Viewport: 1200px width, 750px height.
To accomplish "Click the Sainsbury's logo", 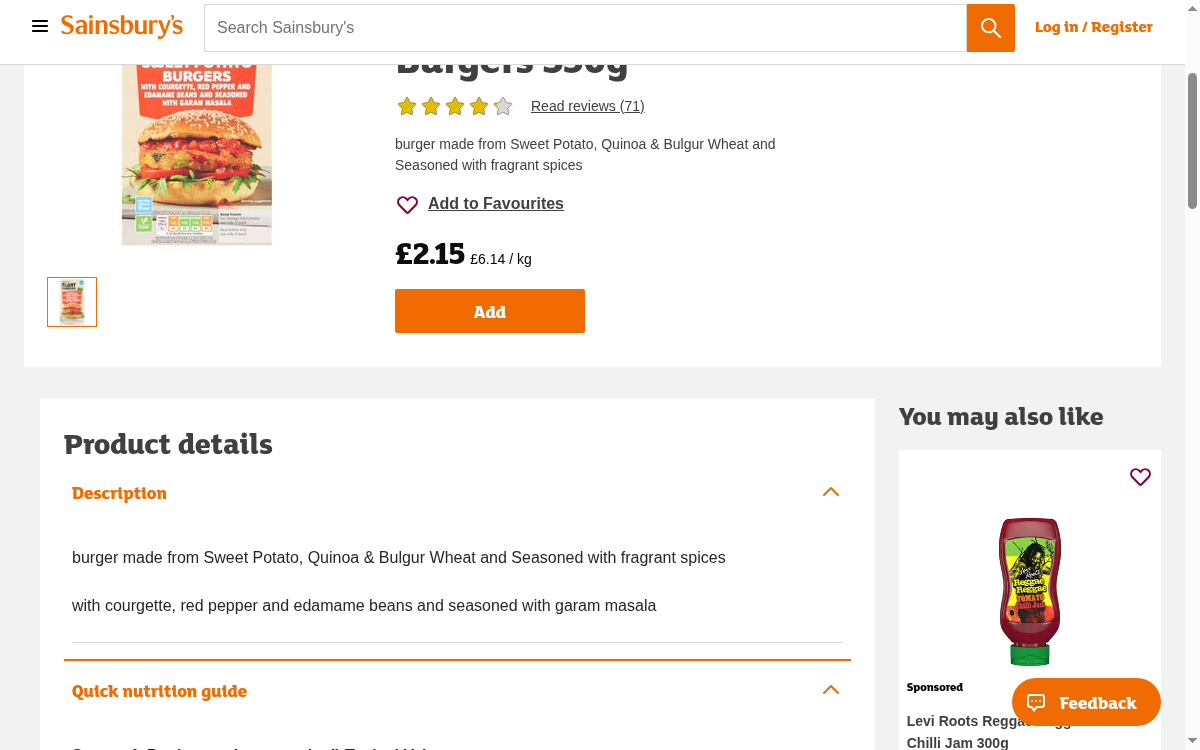I will (121, 26).
